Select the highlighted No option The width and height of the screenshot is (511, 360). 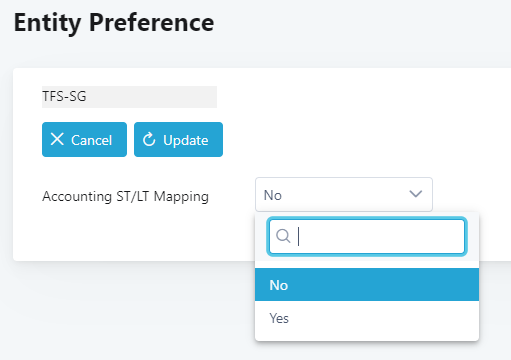pyautogui.click(x=367, y=285)
